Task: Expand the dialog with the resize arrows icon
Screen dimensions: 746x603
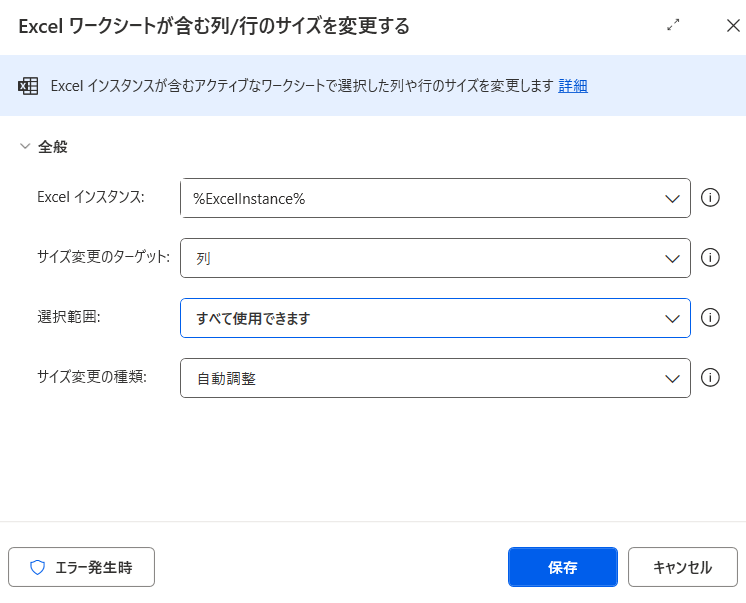Action: [x=673, y=26]
